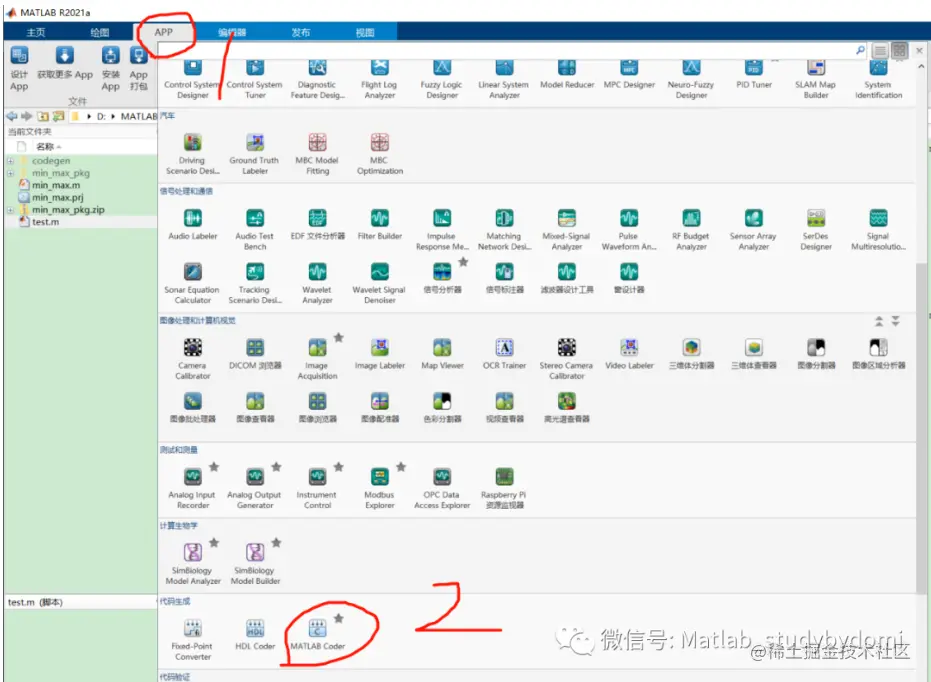Open the Audio Labeler app
931x682 pixels.
192,225
